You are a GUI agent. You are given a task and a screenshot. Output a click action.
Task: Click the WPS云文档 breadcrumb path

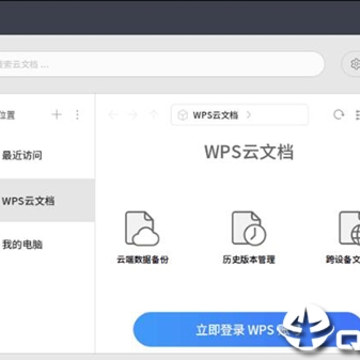click(x=215, y=115)
